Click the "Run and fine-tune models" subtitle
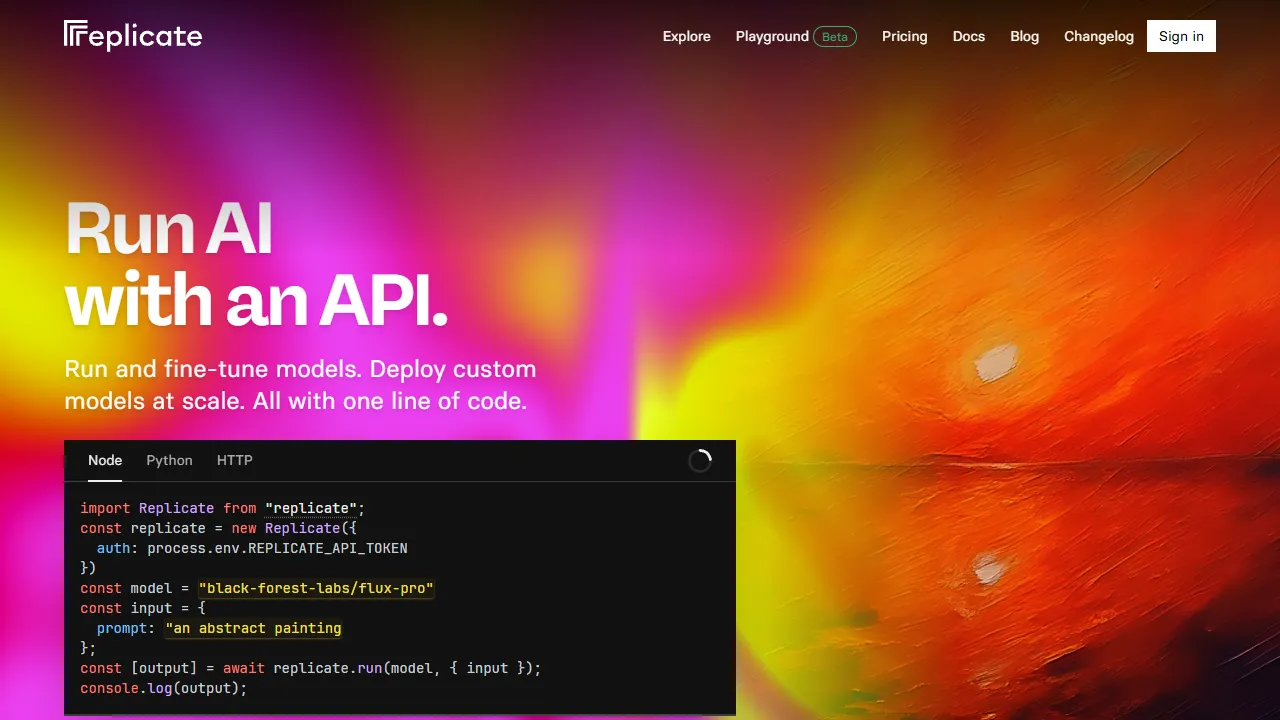The height and width of the screenshot is (720, 1280). pos(300,385)
